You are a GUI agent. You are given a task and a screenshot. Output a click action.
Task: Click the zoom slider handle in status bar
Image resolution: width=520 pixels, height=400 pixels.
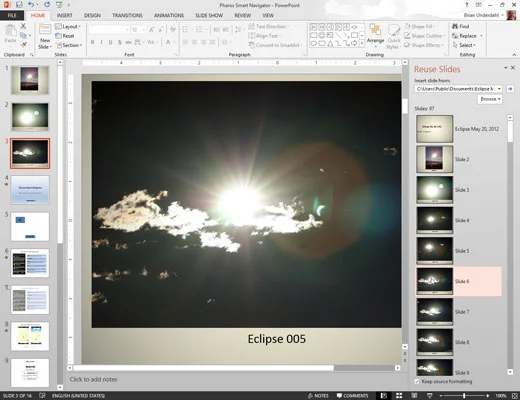coord(464,396)
